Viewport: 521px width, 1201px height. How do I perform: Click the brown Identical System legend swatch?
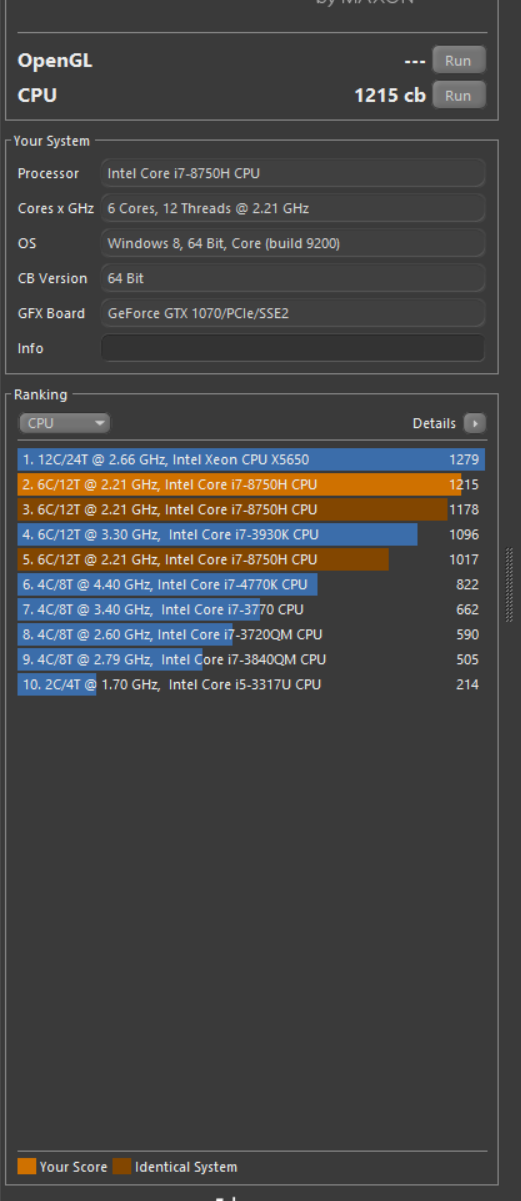click(x=122, y=1166)
